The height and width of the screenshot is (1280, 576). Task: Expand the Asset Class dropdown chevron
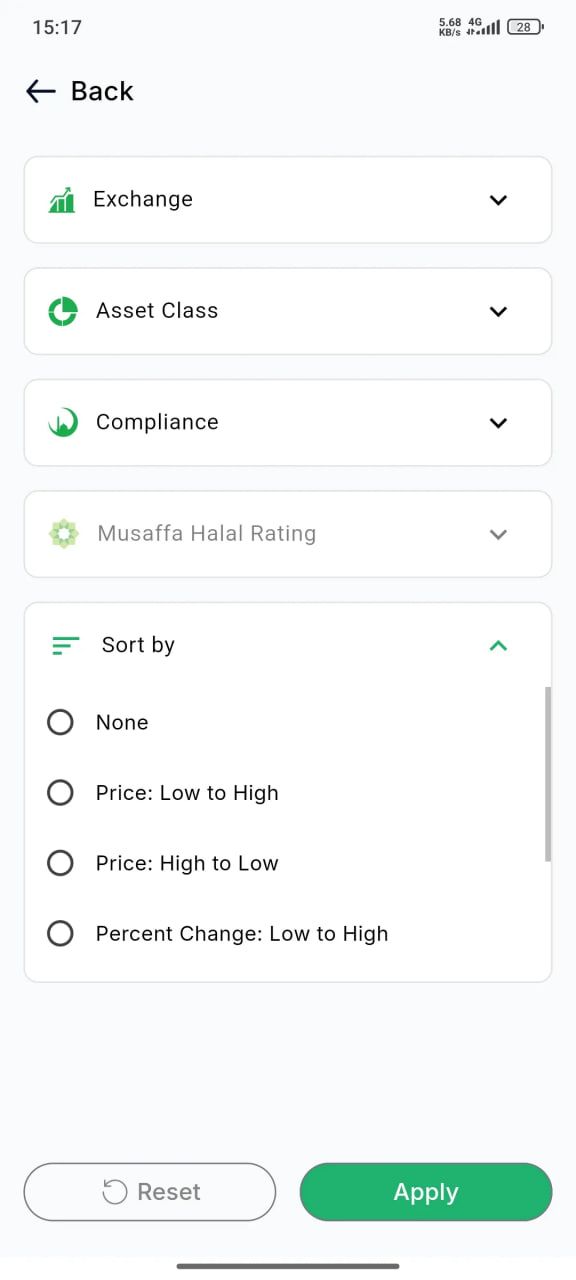point(498,311)
